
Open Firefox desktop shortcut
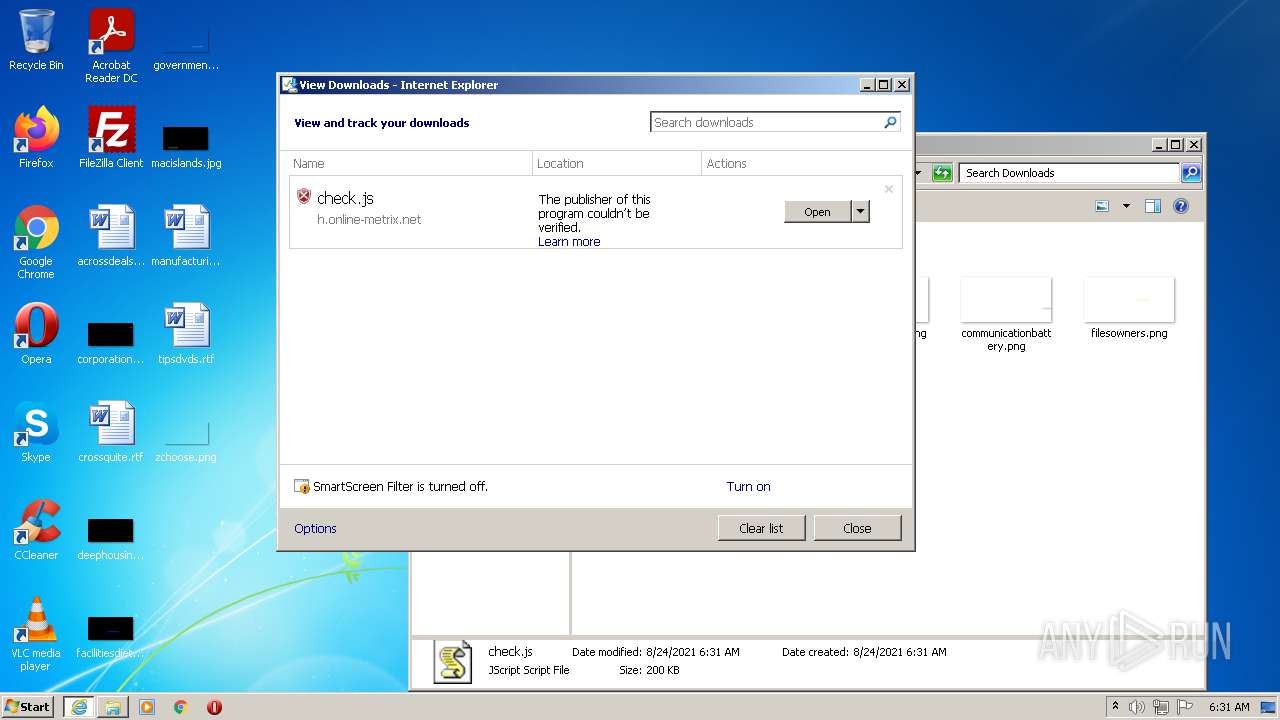[36, 138]
